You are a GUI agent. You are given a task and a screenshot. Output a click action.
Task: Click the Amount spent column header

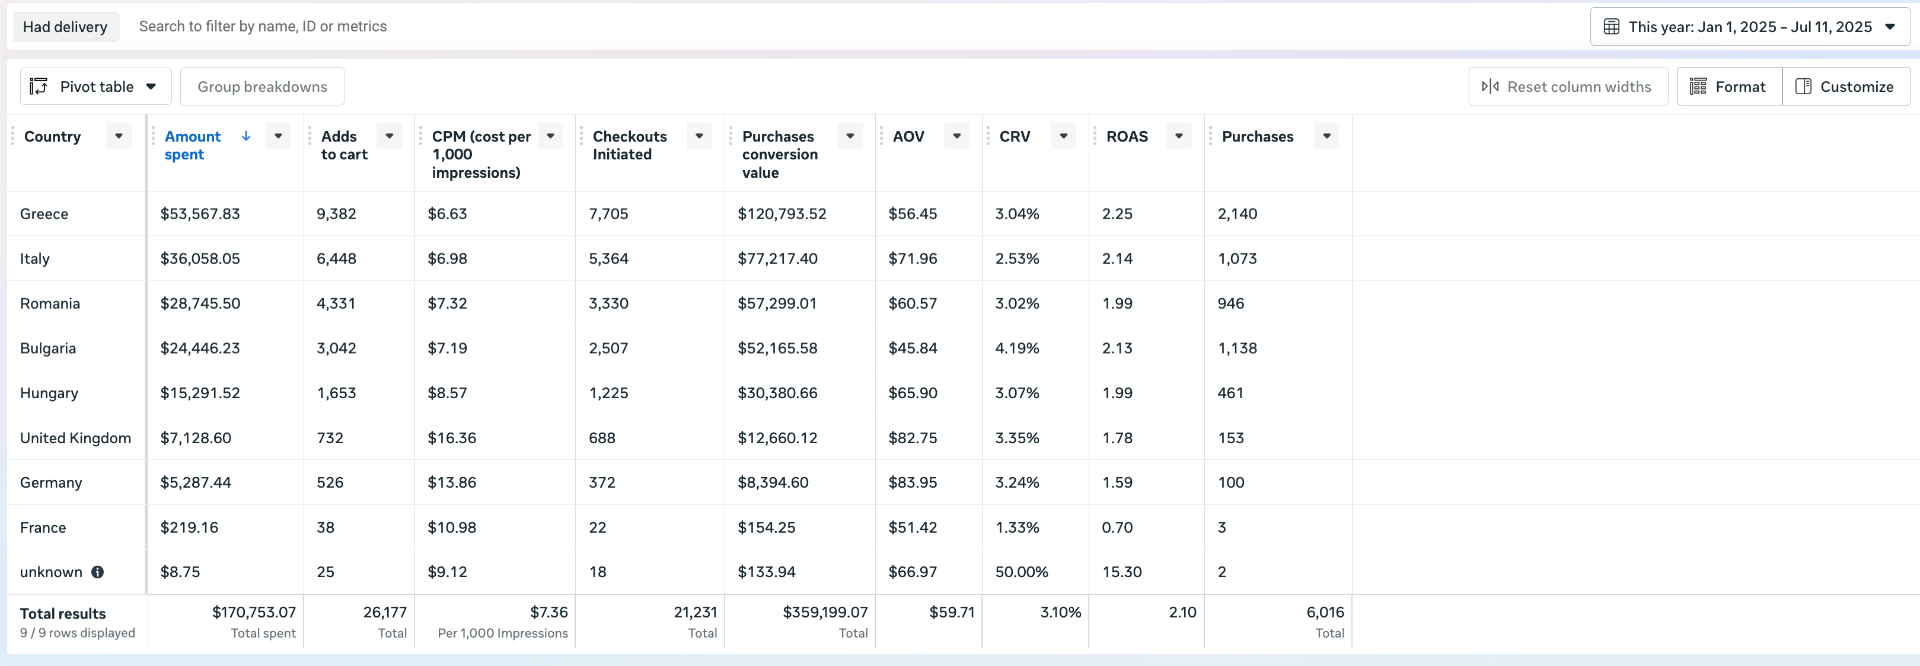click(x=193, y=145)
